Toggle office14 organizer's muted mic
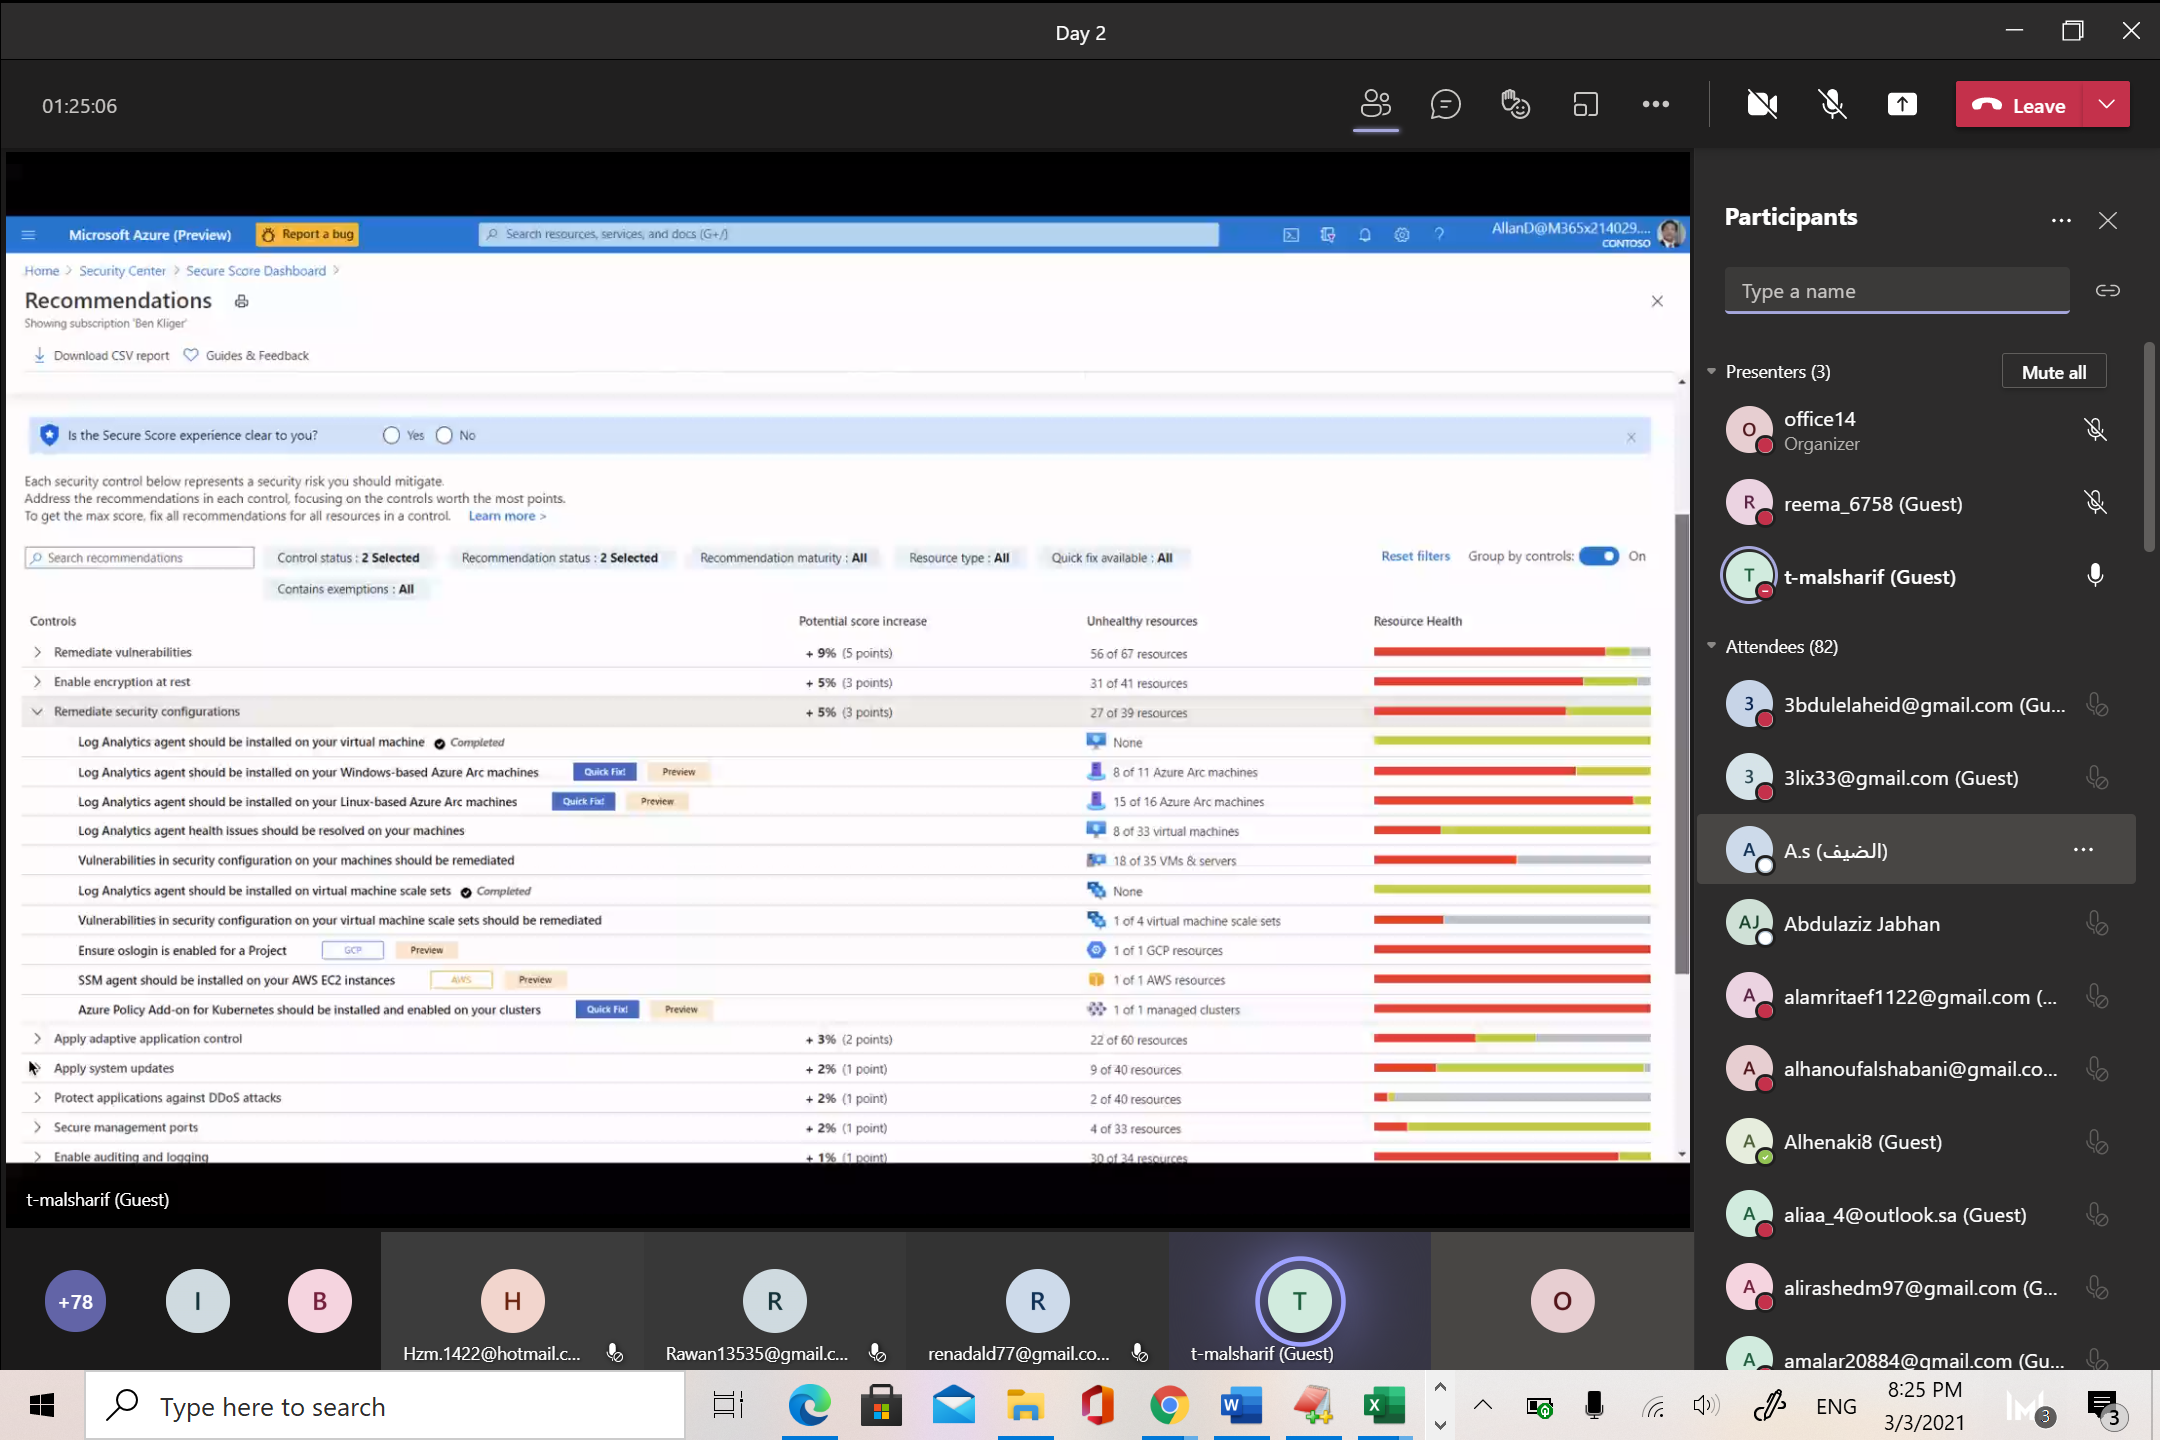 (x=2094, y=430)
